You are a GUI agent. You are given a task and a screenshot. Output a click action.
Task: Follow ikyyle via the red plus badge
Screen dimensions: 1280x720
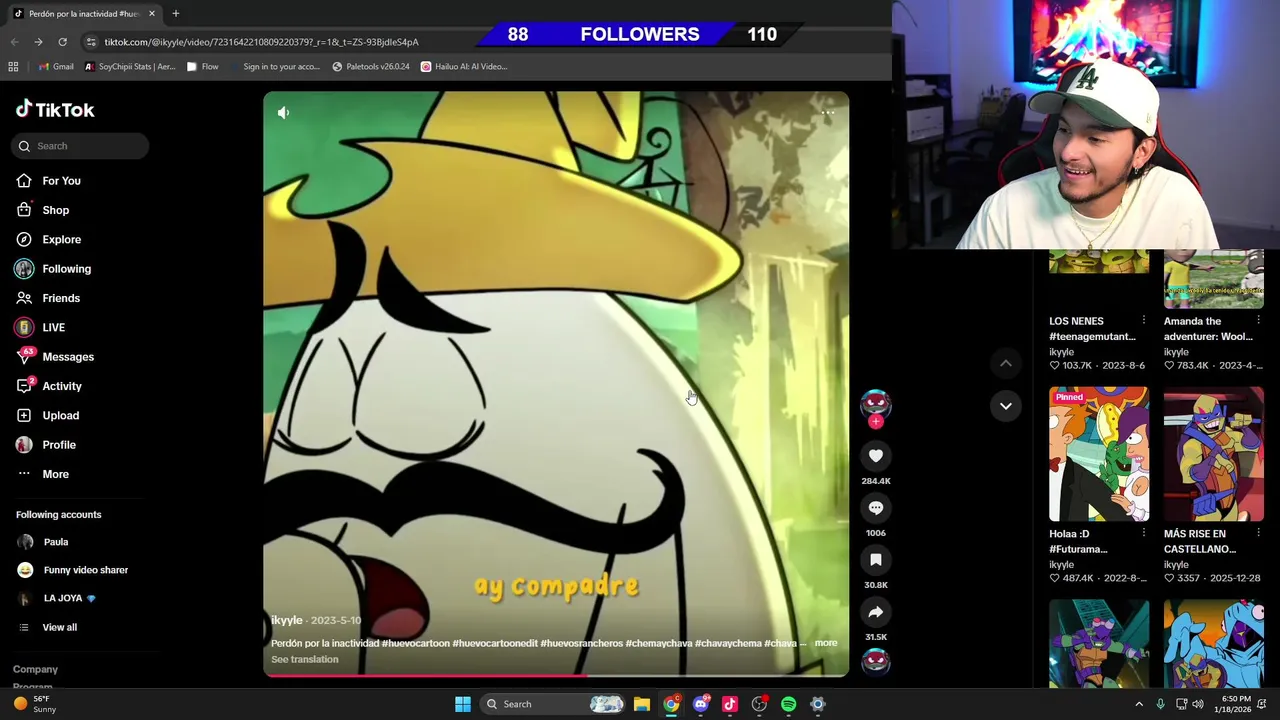875,422
